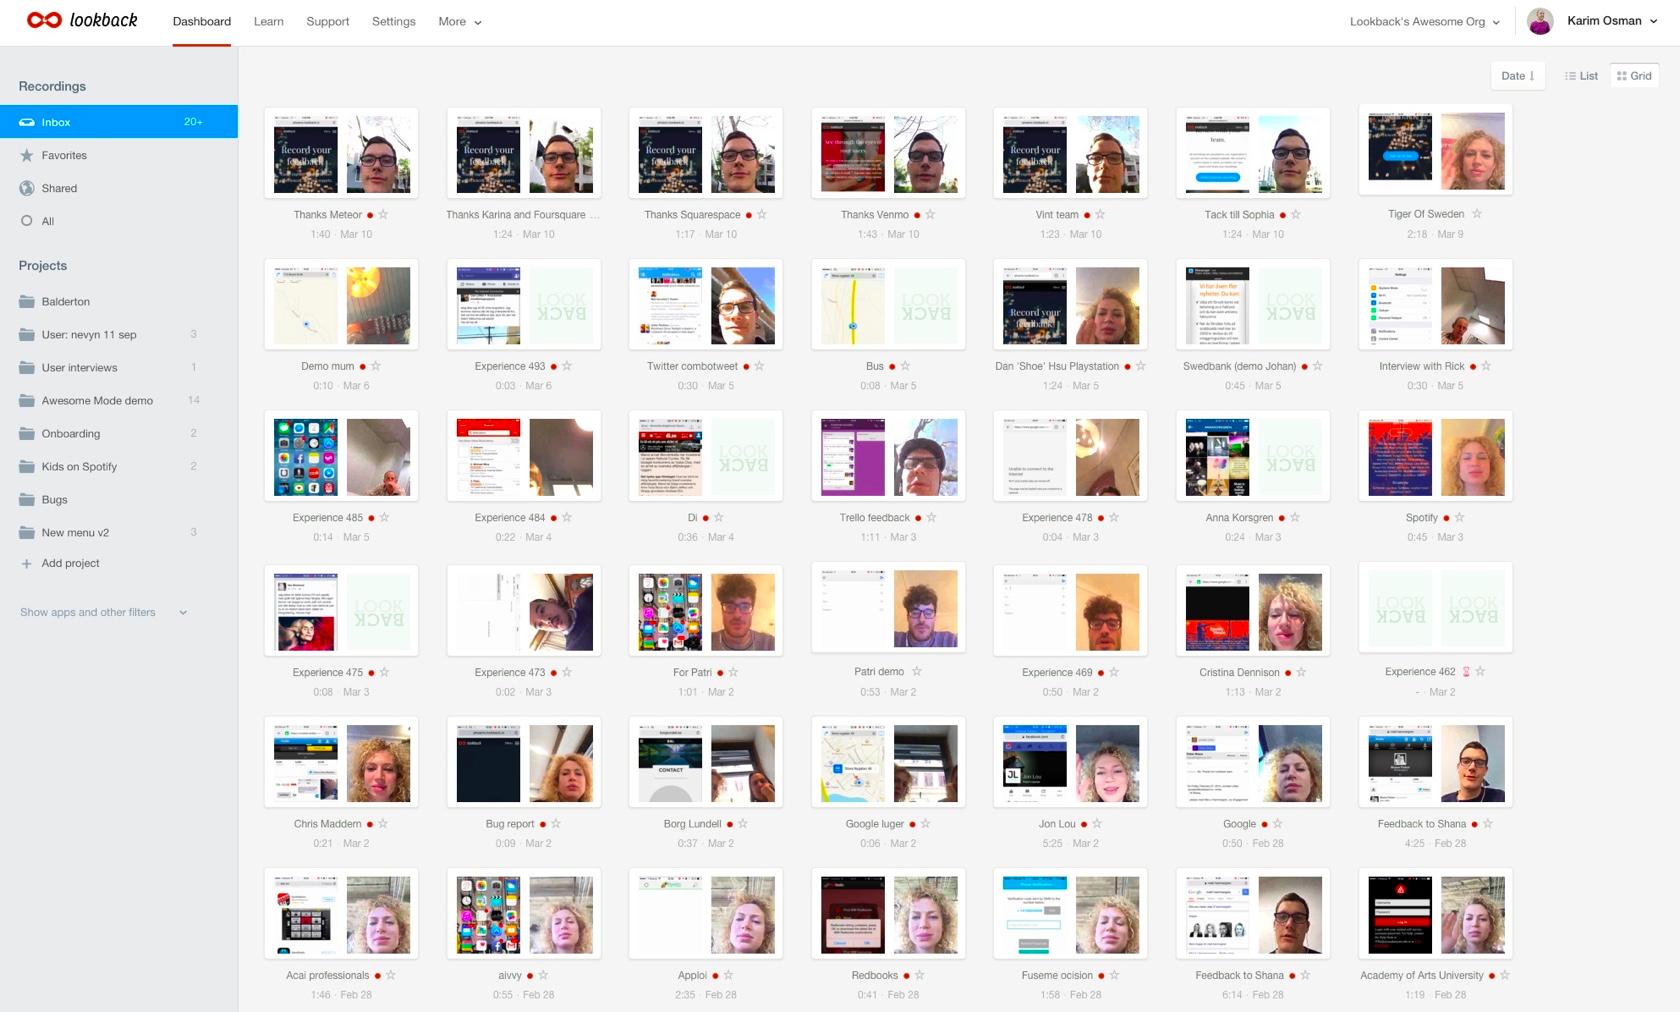Click Karim Osman's profile avatar
This screenshot has width=1680, height=1012.
1540,21
